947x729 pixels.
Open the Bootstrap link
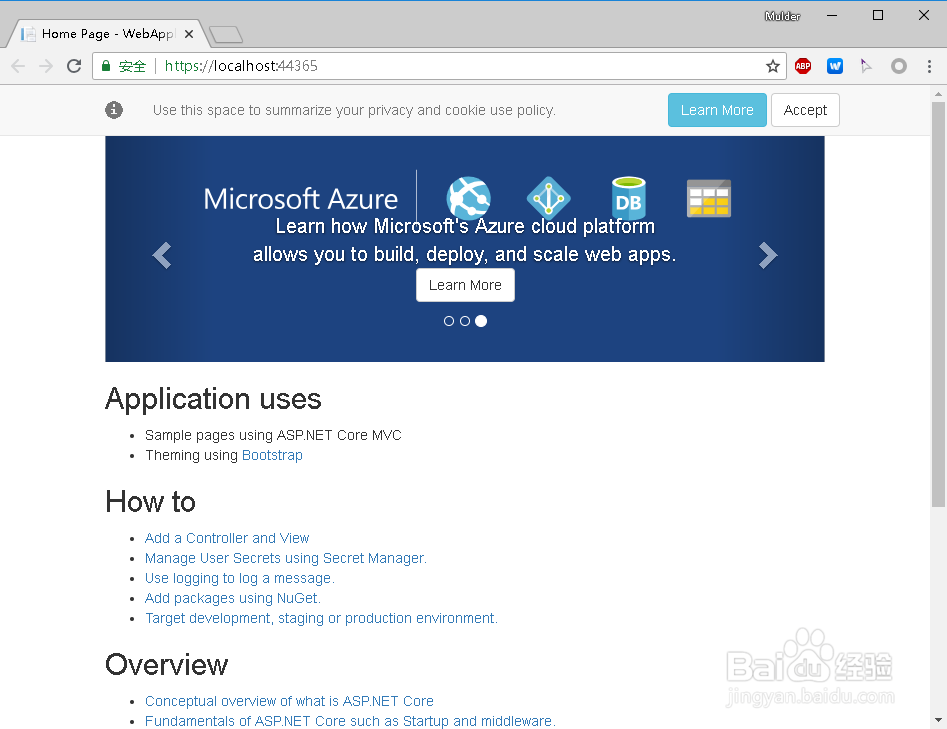pyautogui.click(x=271, y=455)
